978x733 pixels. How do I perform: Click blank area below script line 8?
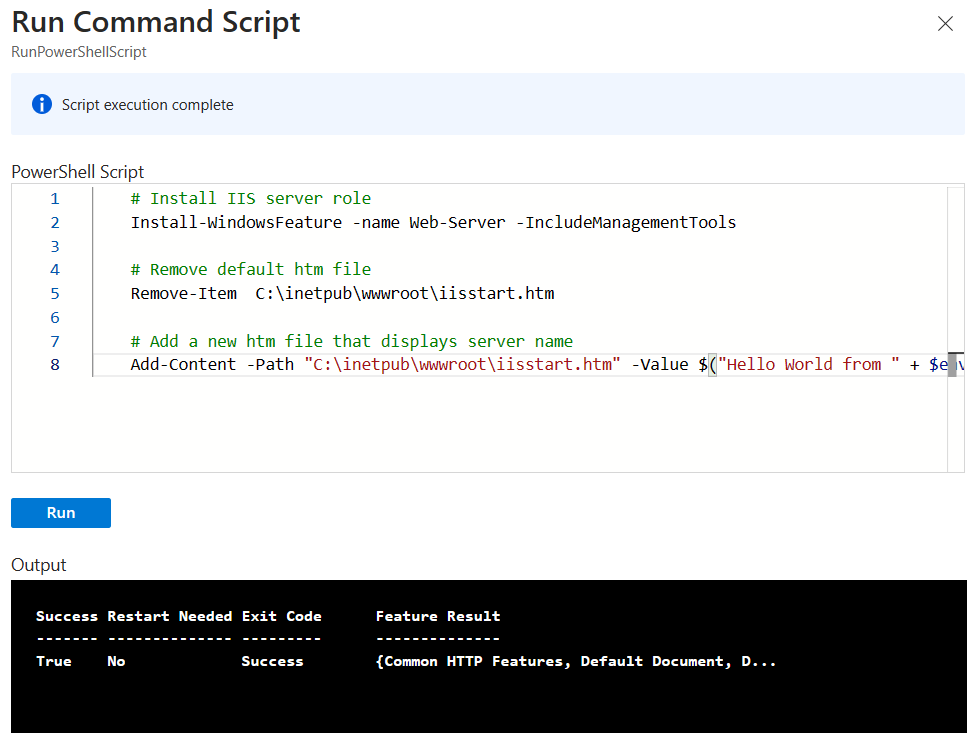(x=480, y=425)
